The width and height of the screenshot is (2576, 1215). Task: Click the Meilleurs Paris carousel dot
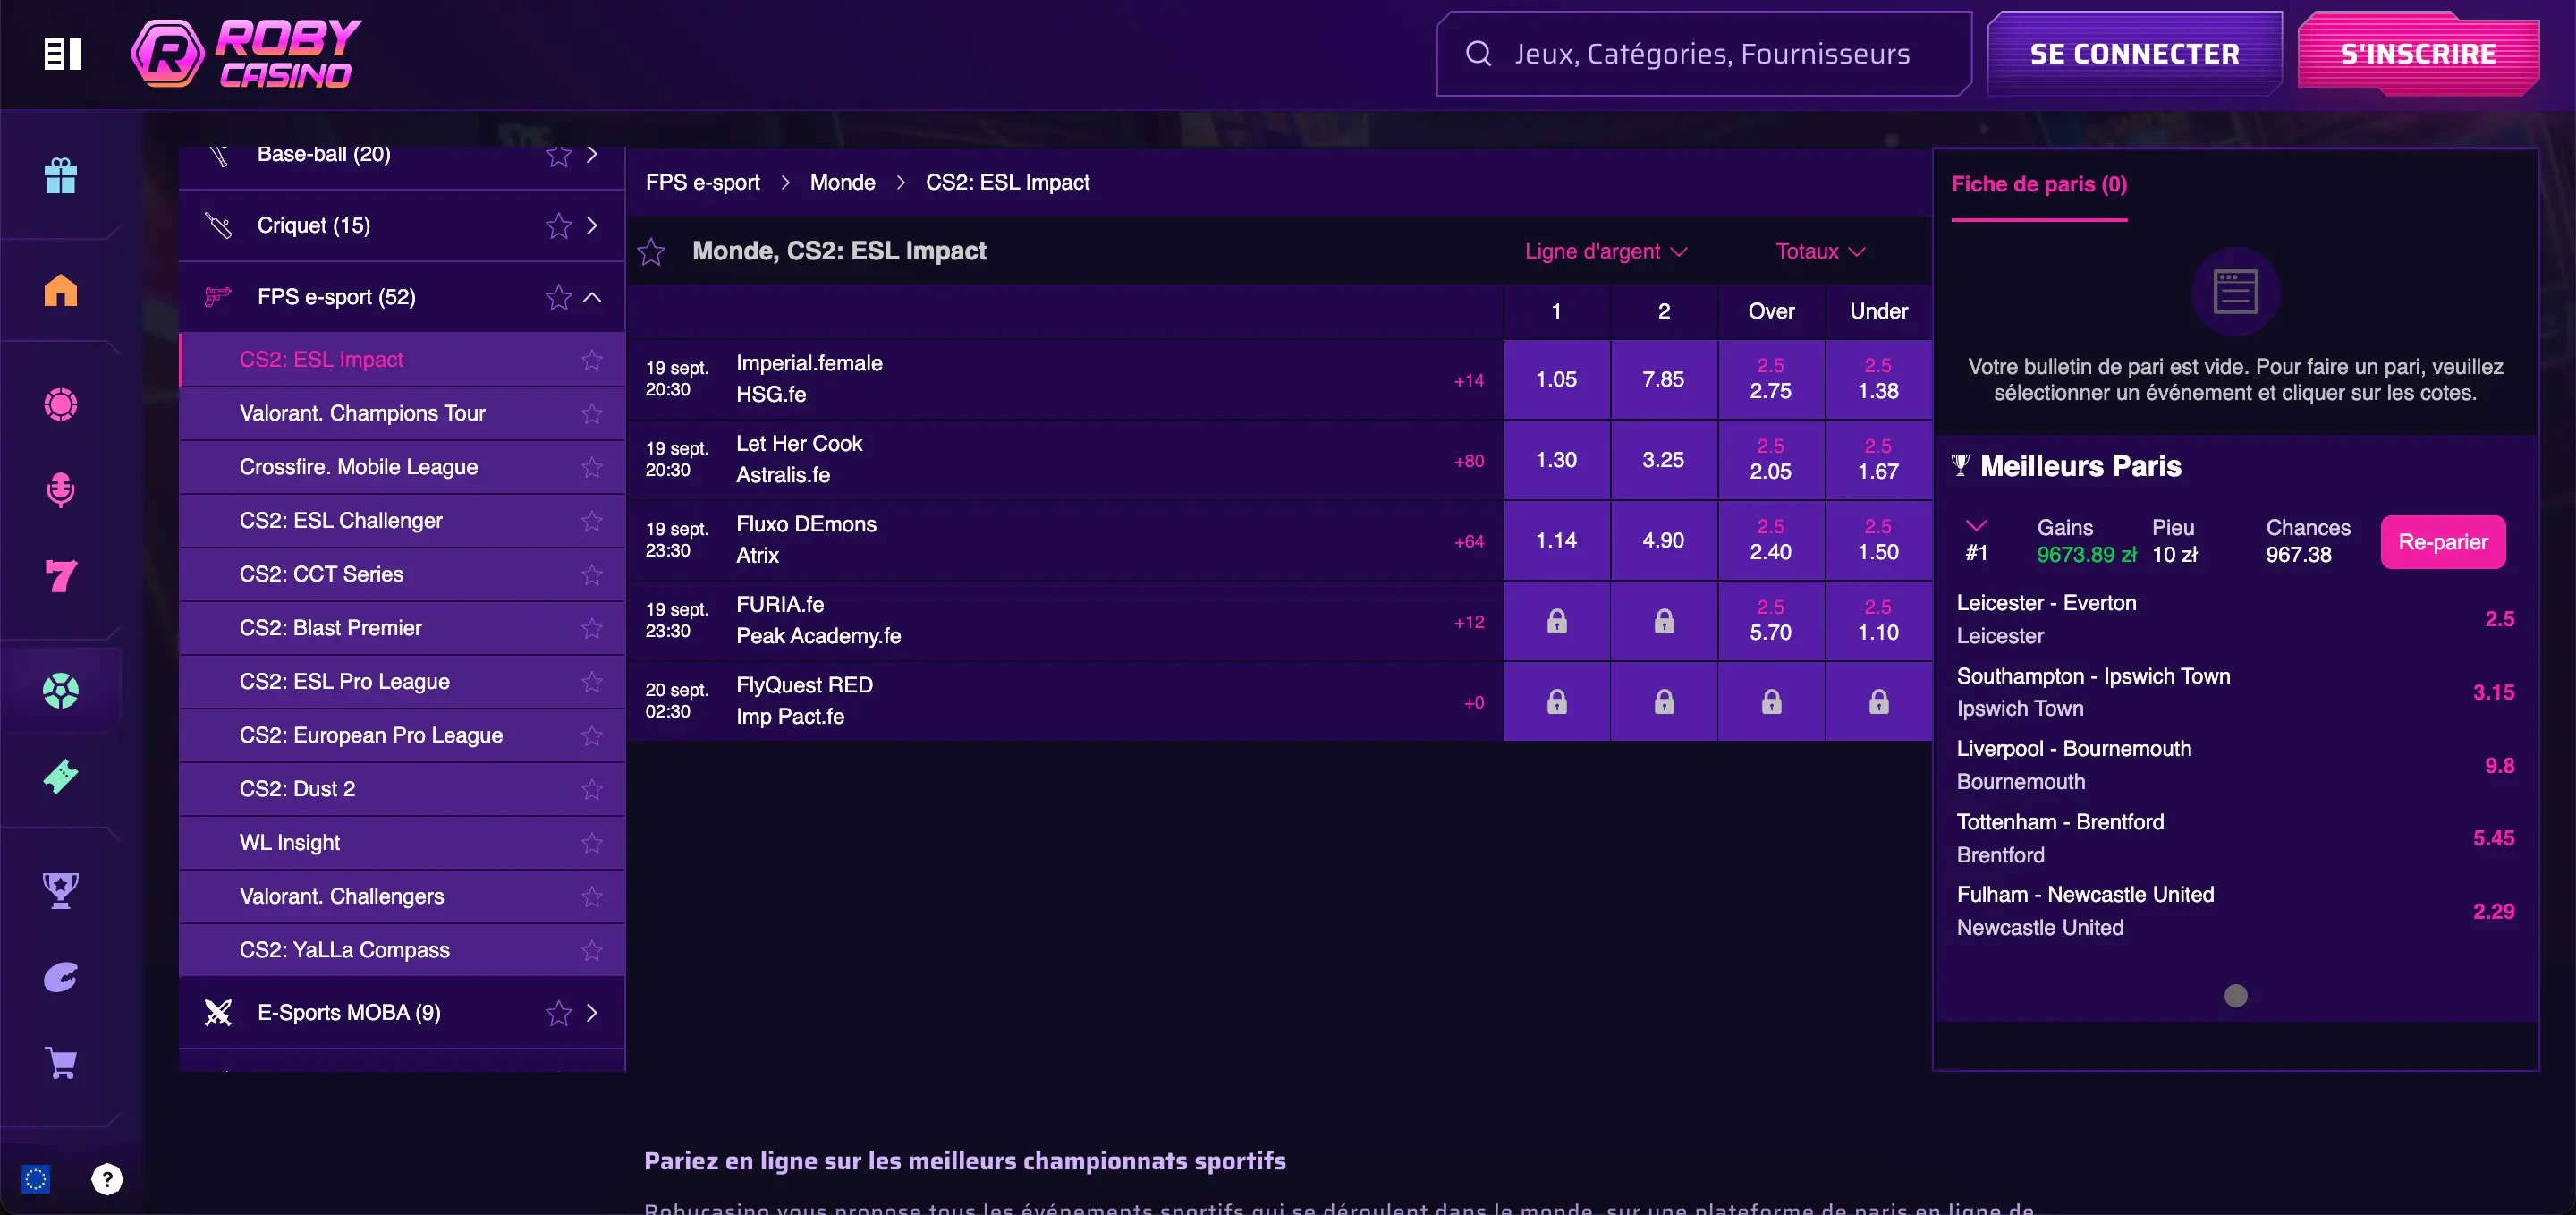[x=2235, y=996]
